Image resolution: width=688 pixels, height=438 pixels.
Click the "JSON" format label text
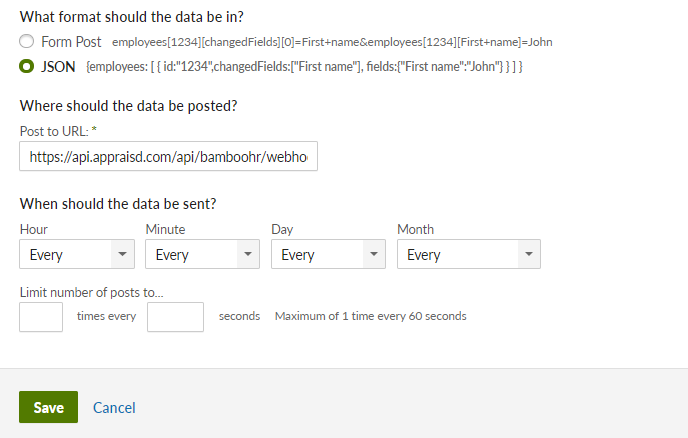[x=58, y=67]
